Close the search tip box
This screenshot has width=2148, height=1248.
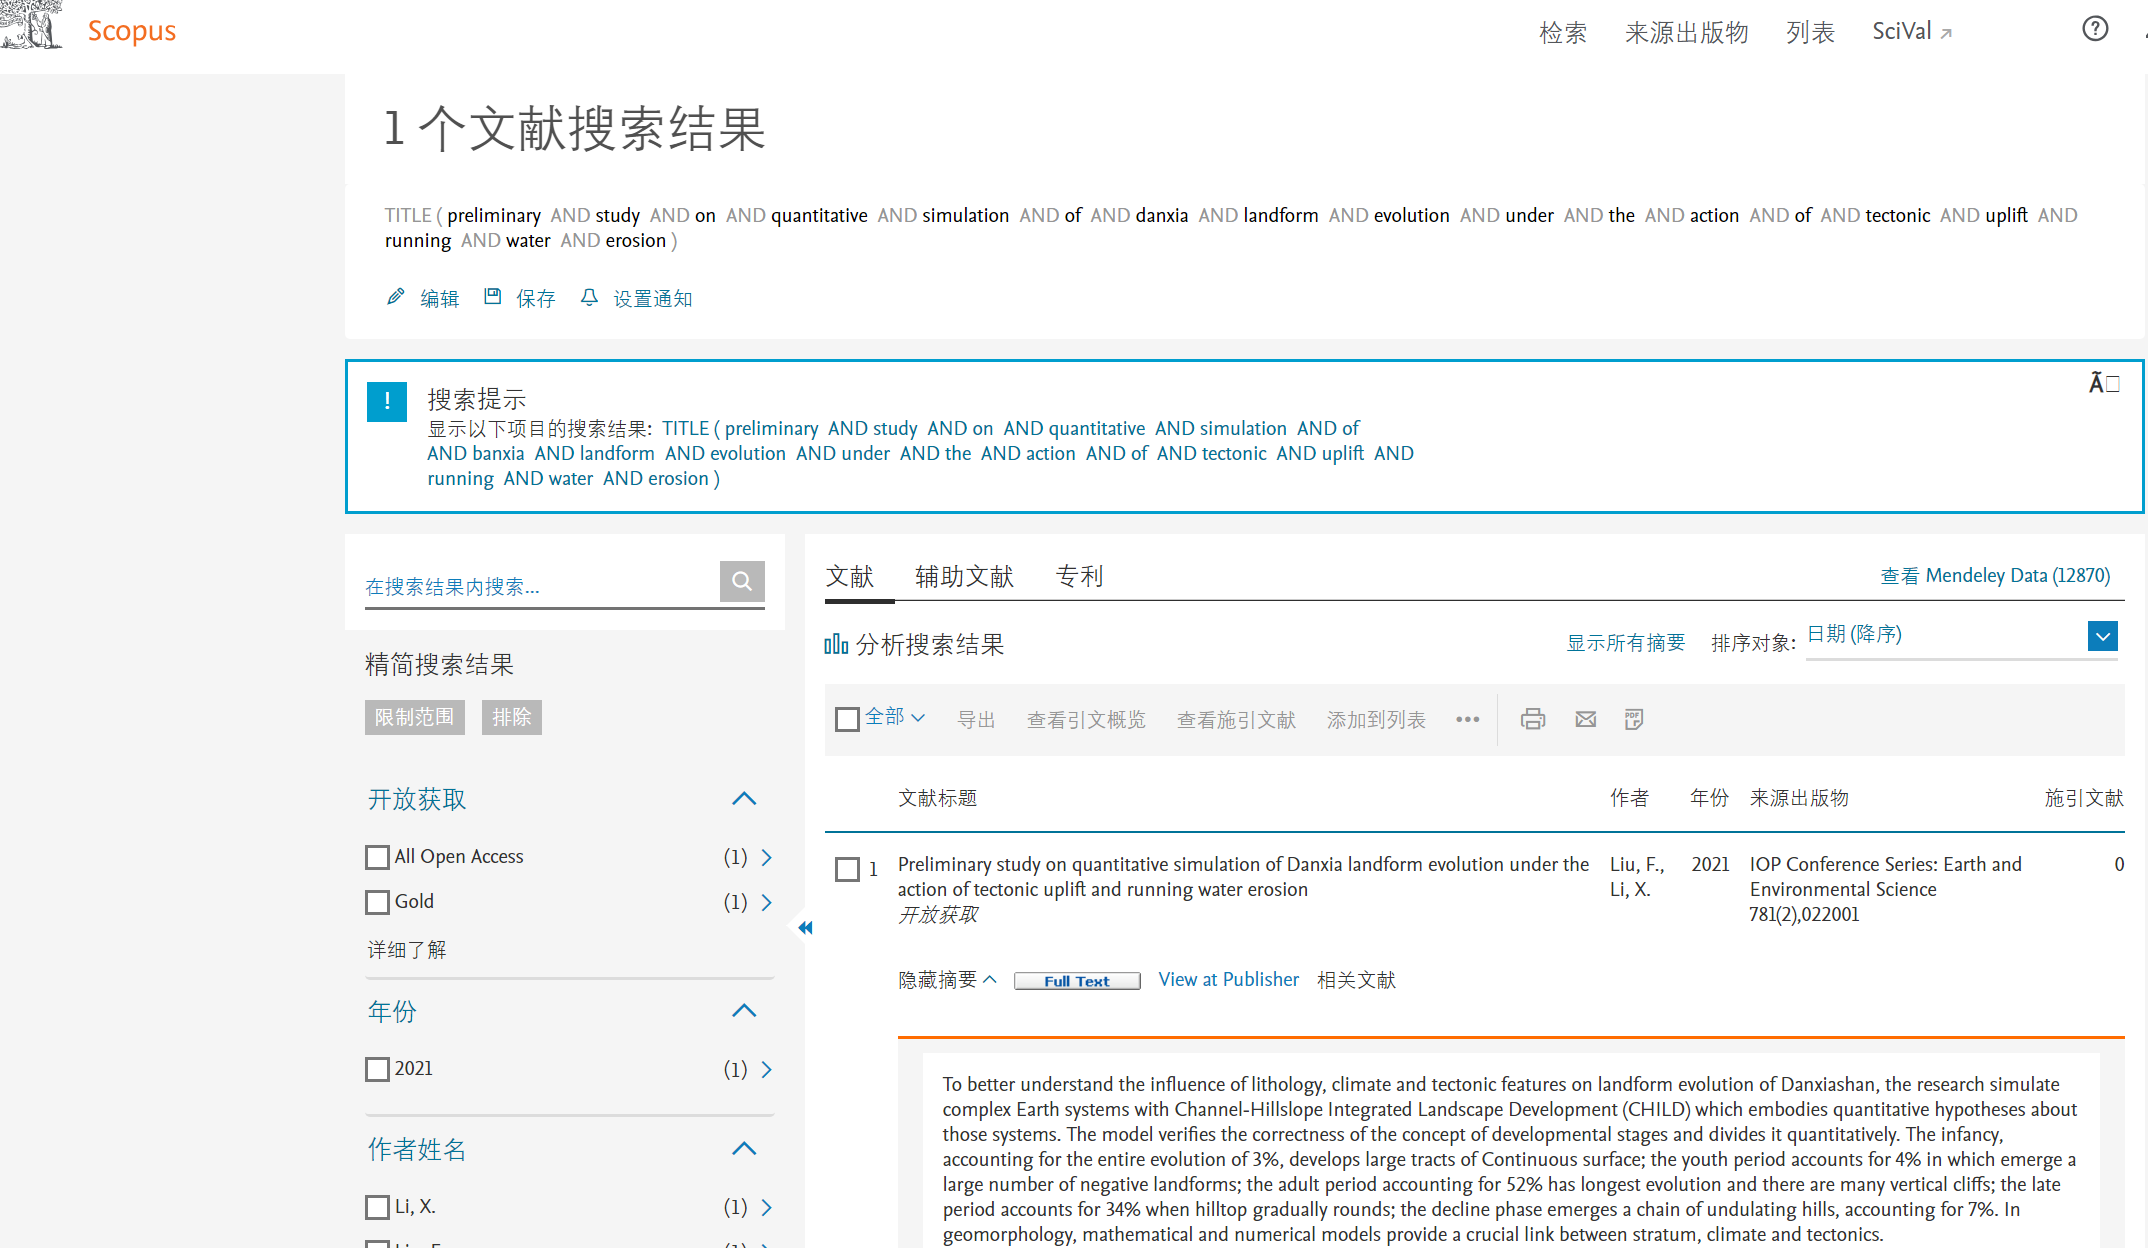[2104, 383]
